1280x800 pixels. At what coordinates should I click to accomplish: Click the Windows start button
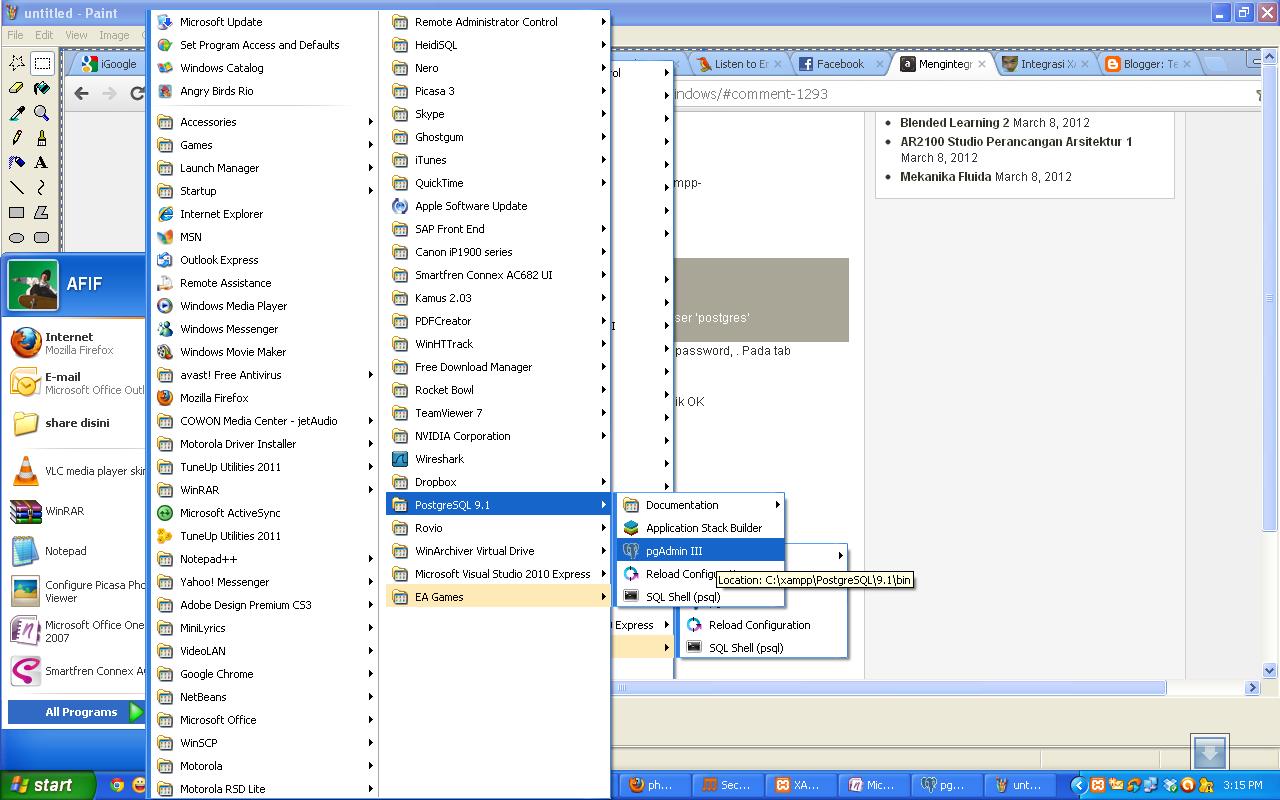[48, 785]
